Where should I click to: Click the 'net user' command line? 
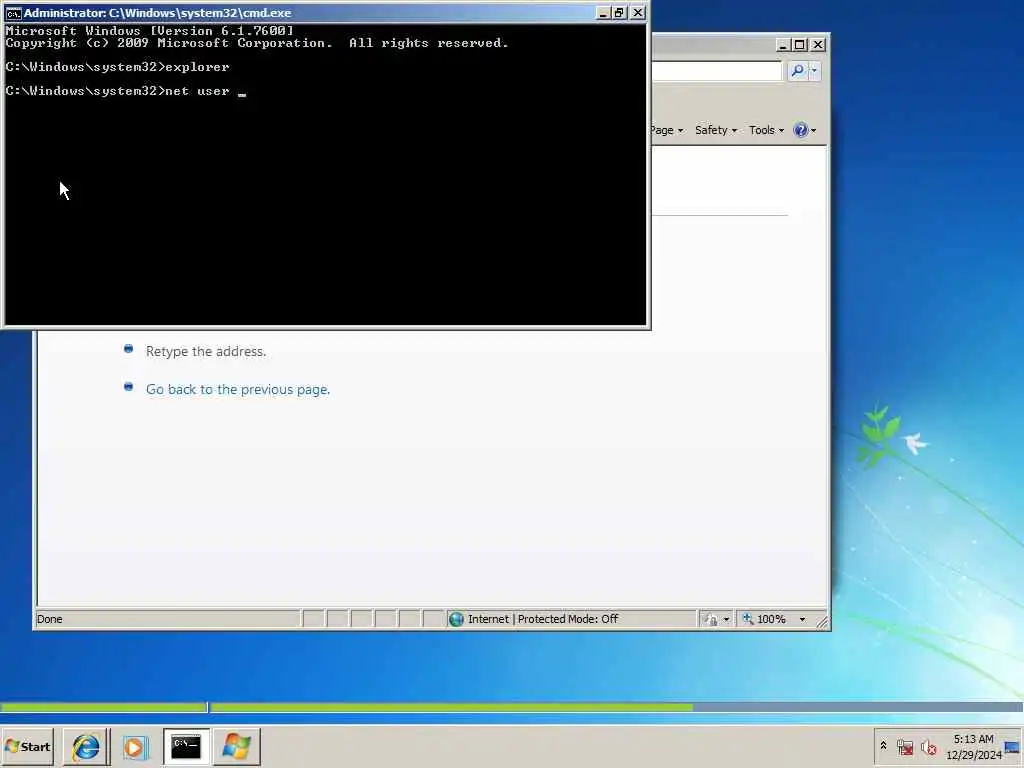pos(126,91)
